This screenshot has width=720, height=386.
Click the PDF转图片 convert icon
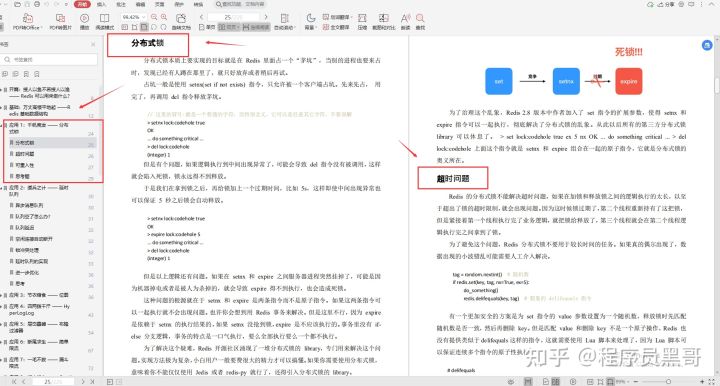60,18
